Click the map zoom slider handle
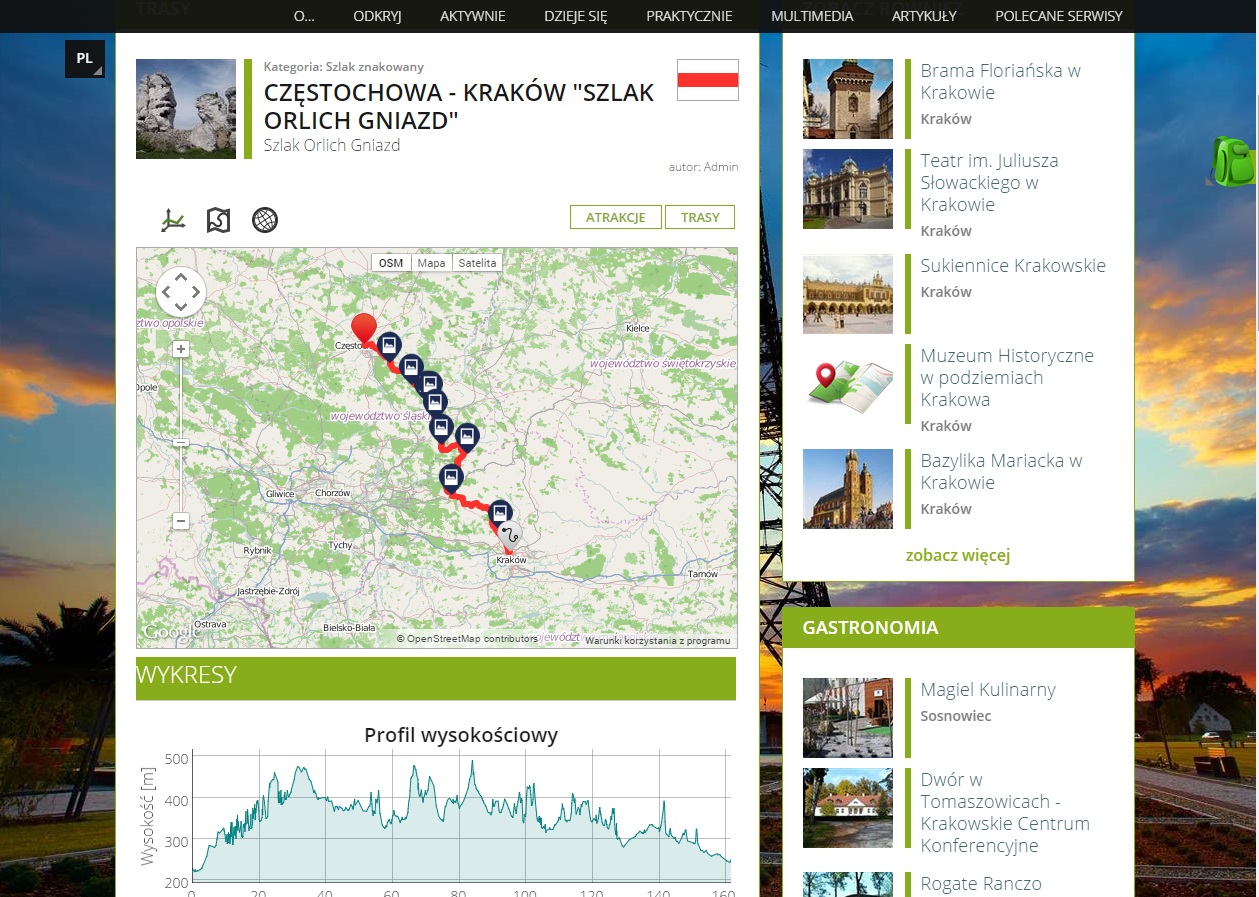1259x897 pixels. click(x=181, y=442)
